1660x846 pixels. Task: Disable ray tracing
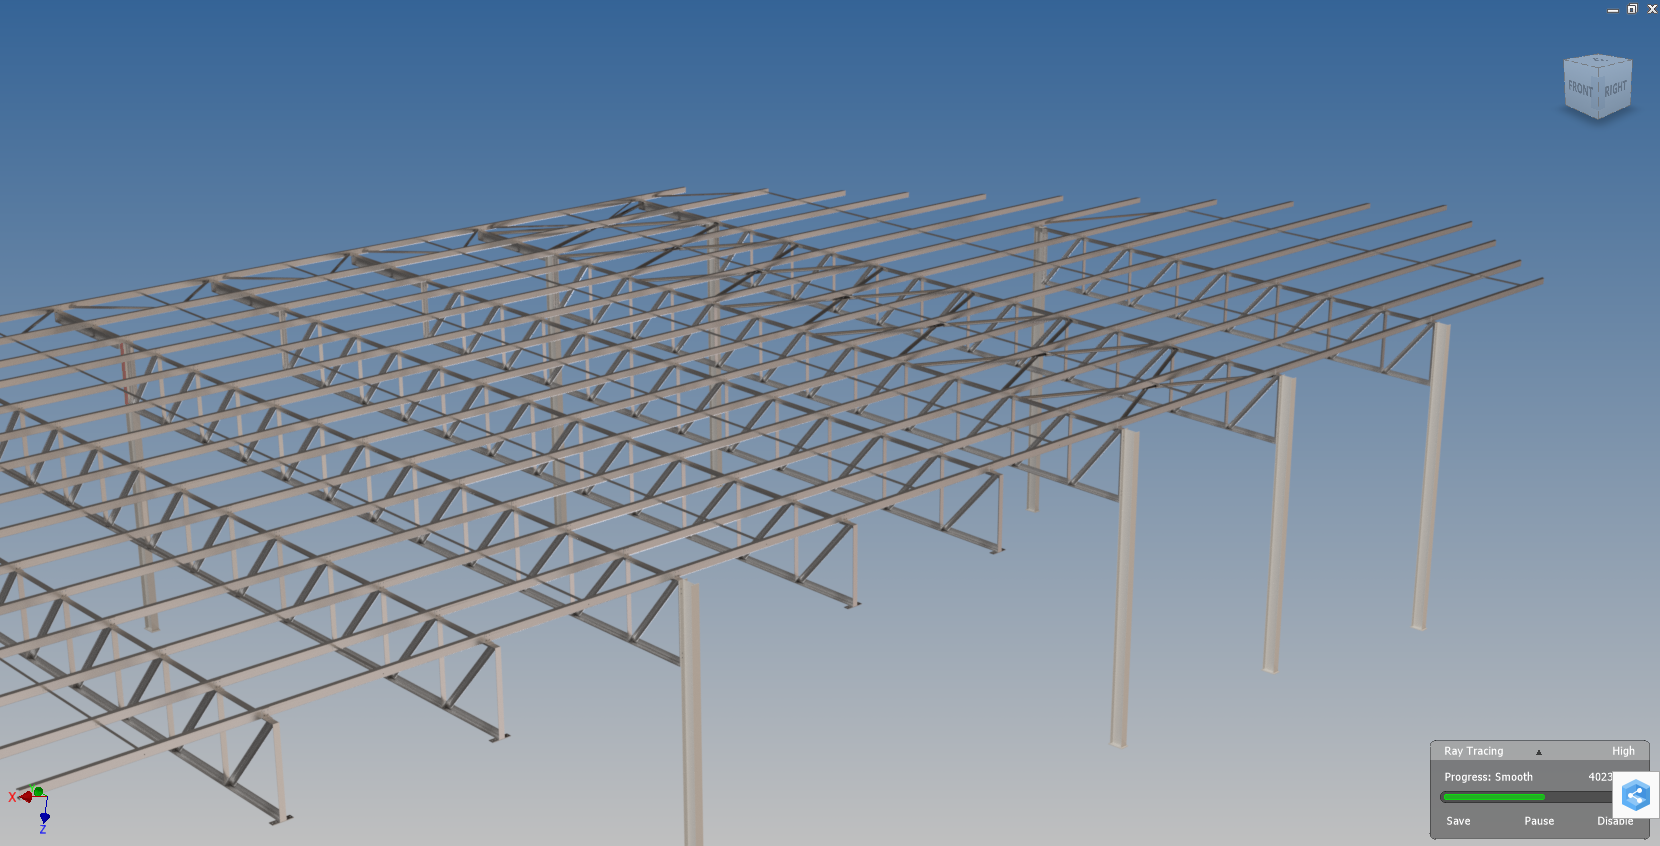tap(1614, 821)
